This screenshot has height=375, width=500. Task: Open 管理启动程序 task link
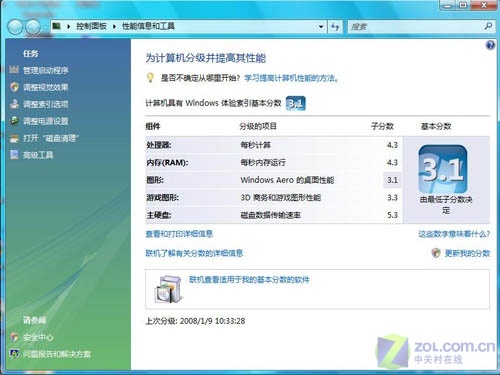point(46,70)
